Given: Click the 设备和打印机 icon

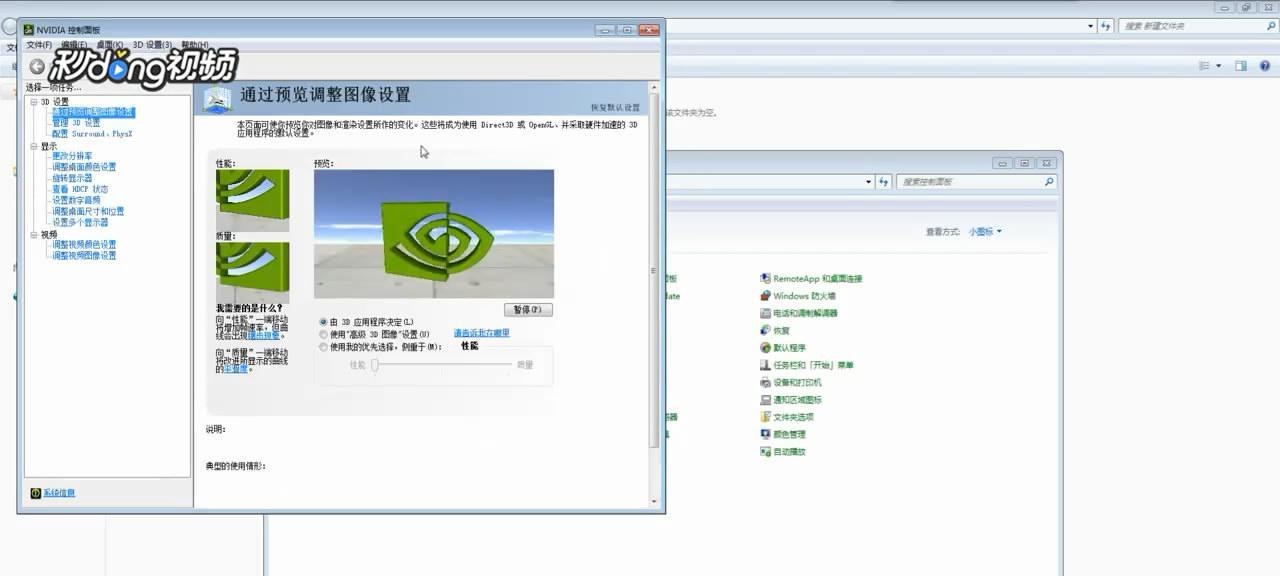Looking at the screenshot, I should pyautogui.click(x=765, y=382).
